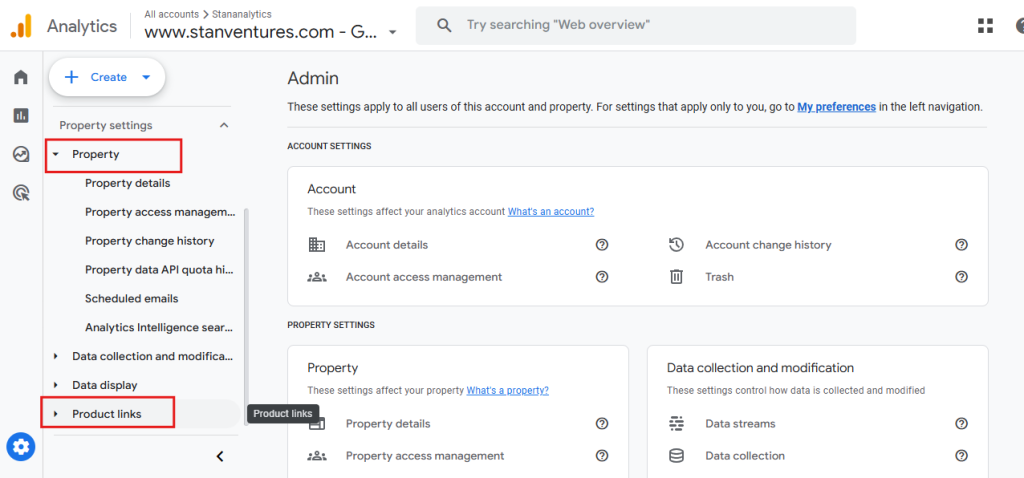Click the What's an account? link

coord(550,212)
